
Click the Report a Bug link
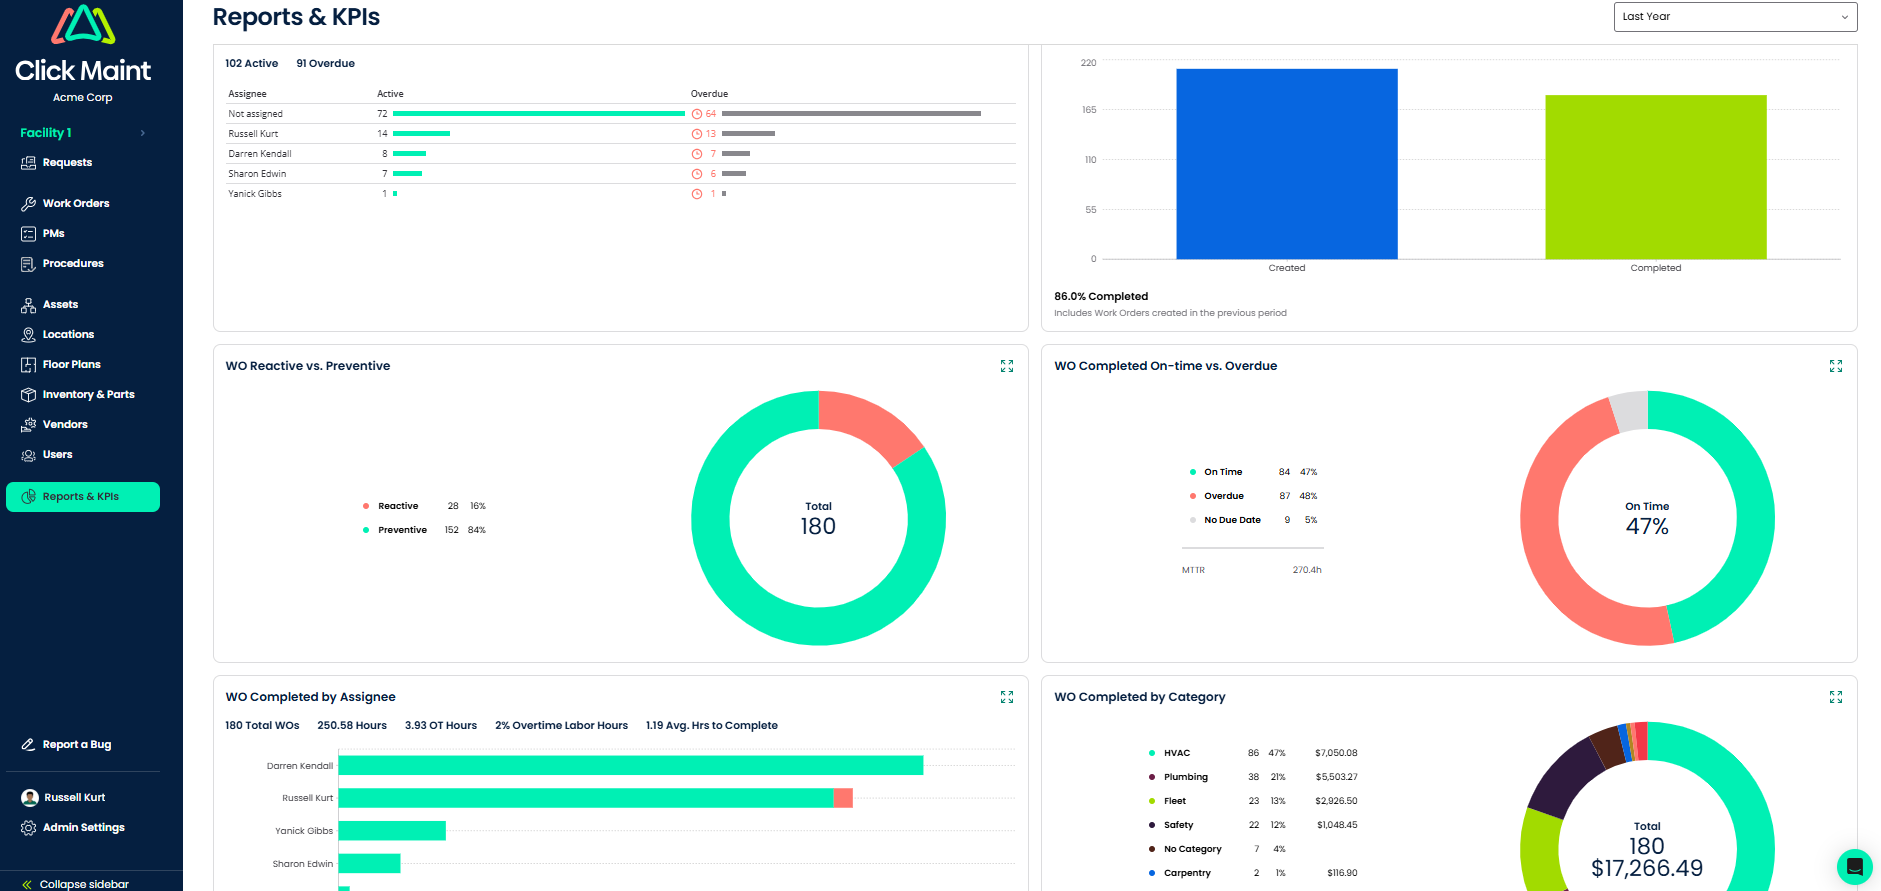coord(76,745)
